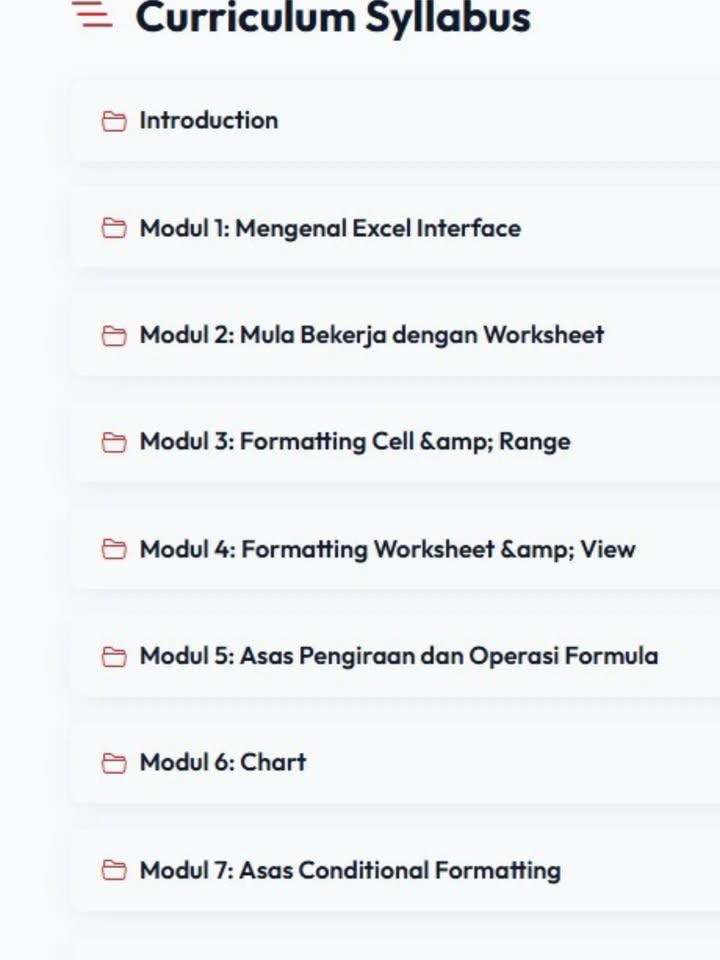
Task: Select the folder icon beside Modul 2
Action: pyautogui.click(x=114, y=336)
